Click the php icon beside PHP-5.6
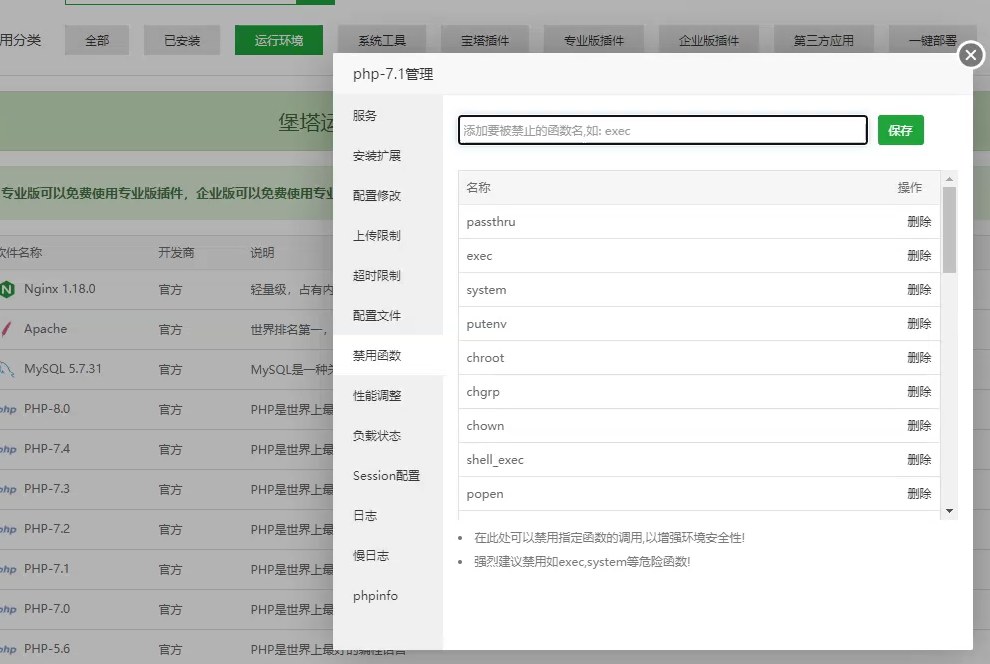 pos(8,649)
